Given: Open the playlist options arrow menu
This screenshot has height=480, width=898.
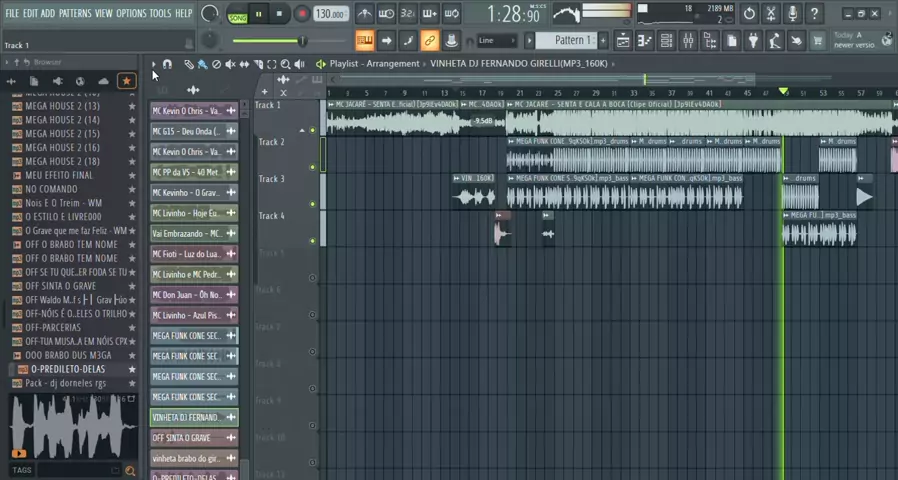Looking at the screenshot, I should [x=154, y=64].
